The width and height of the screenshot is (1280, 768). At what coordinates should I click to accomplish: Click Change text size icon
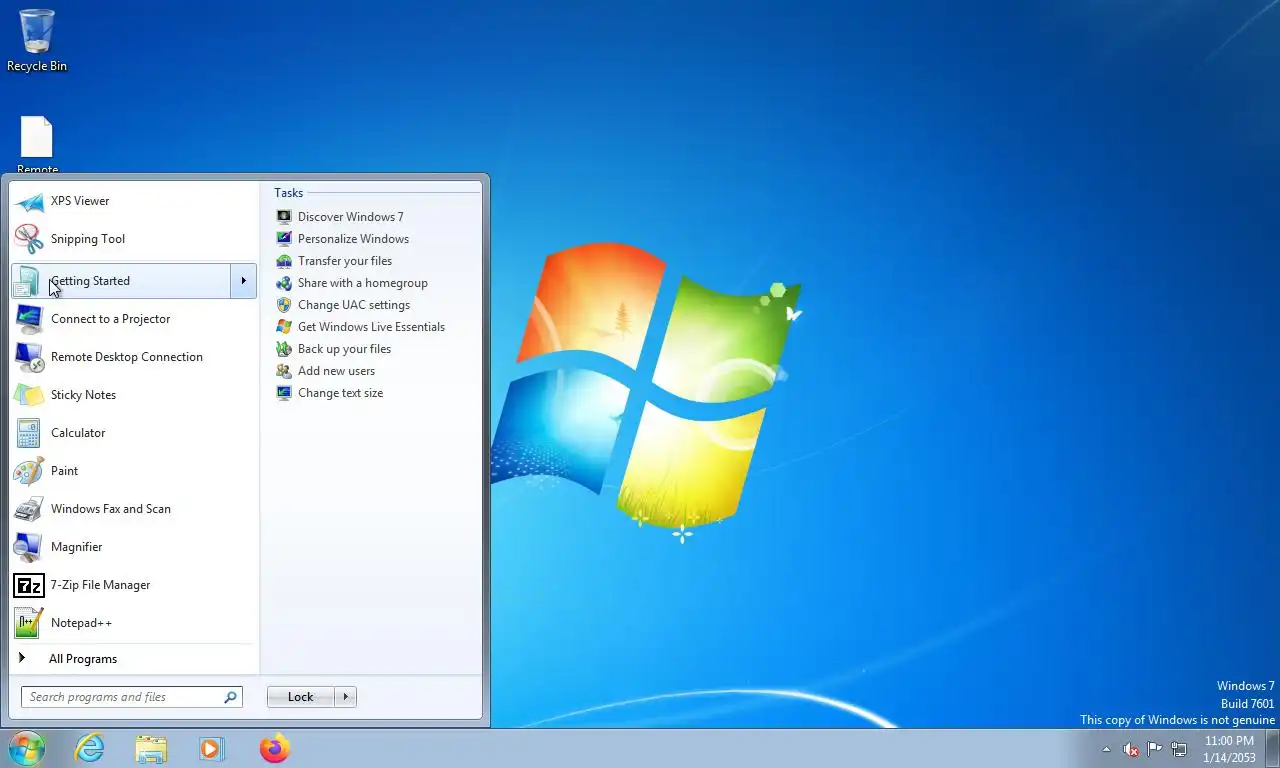(x=284, y=393)
